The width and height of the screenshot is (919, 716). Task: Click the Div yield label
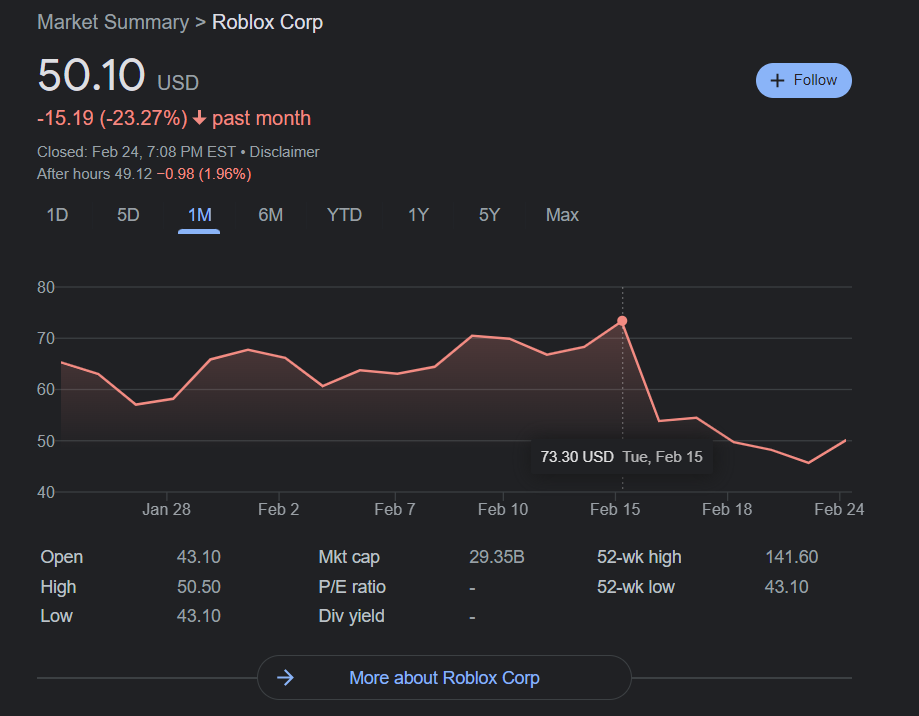point(352,616)
